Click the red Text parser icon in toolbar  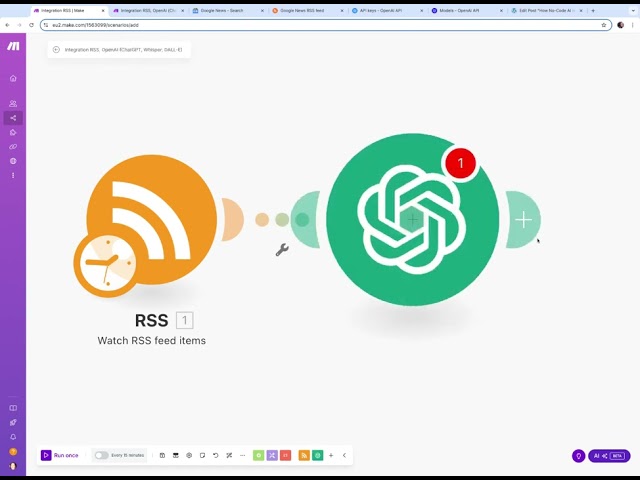[x=286, y=455]
